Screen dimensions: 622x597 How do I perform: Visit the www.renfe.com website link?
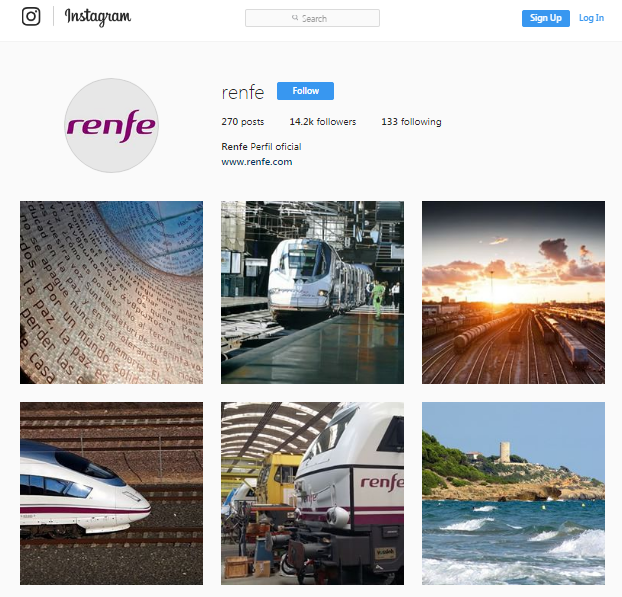257,162
